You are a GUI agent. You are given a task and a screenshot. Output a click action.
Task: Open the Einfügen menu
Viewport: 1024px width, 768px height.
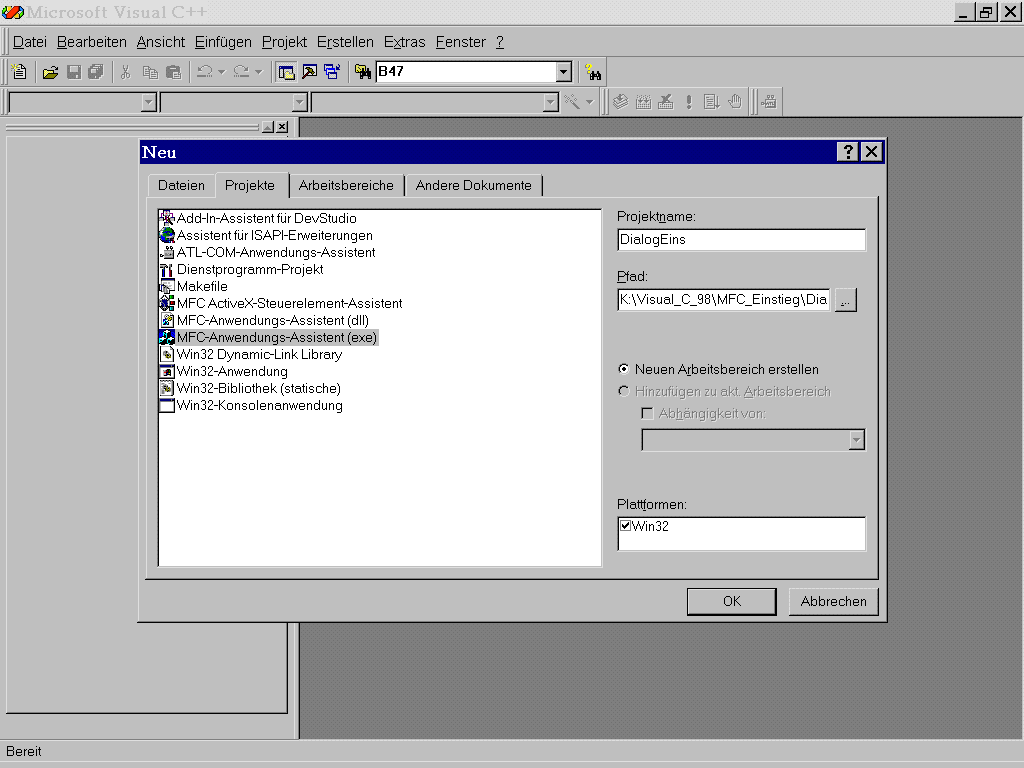tap(223, 42)
